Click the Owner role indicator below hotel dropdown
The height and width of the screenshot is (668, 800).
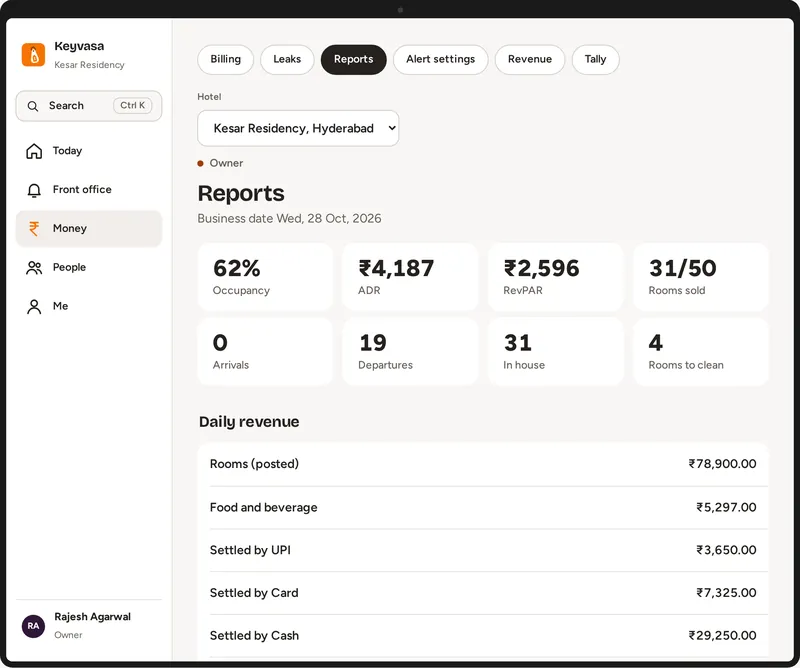tap(220, 163)
